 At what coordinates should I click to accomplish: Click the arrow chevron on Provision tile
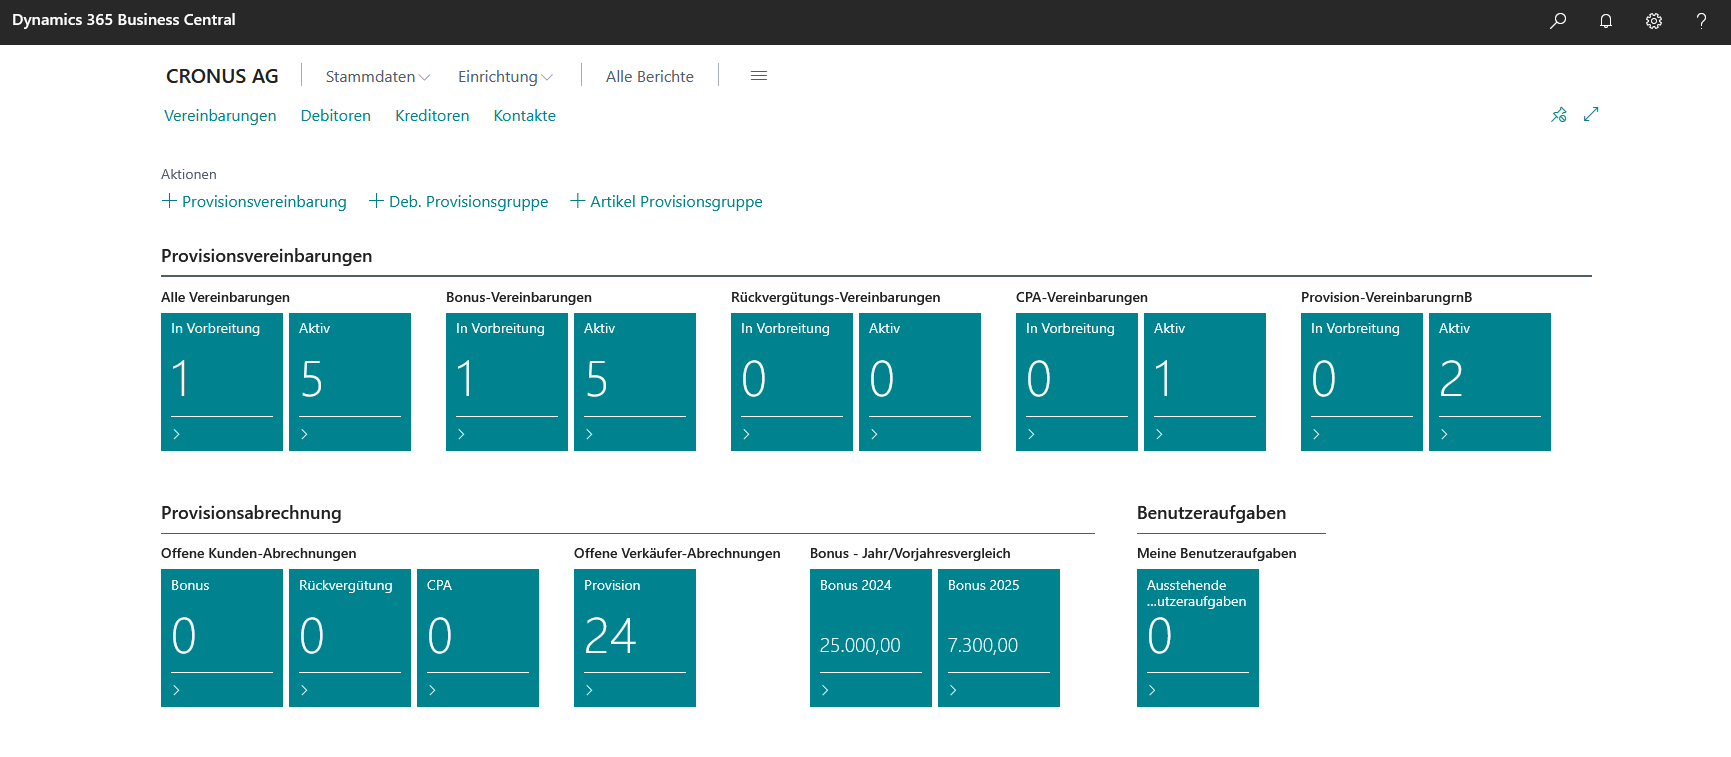(589, 690)
